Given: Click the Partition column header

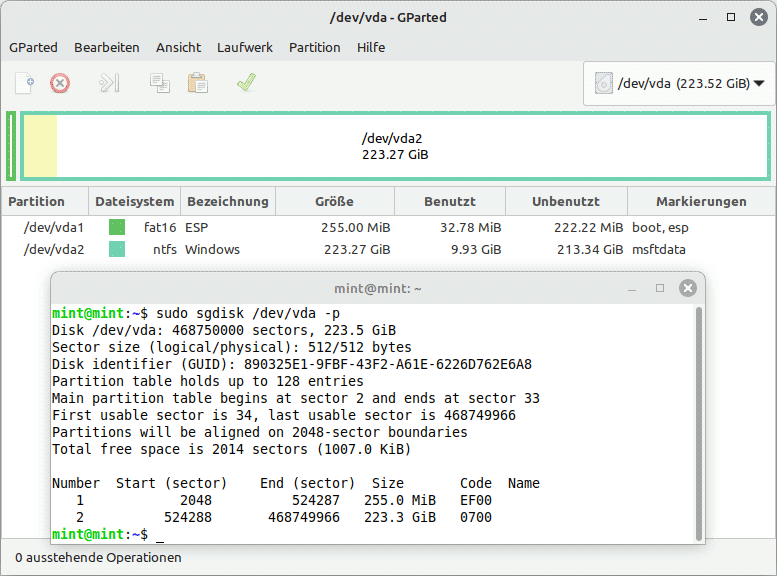Looking at the screenshot, I should click(45, 201).
